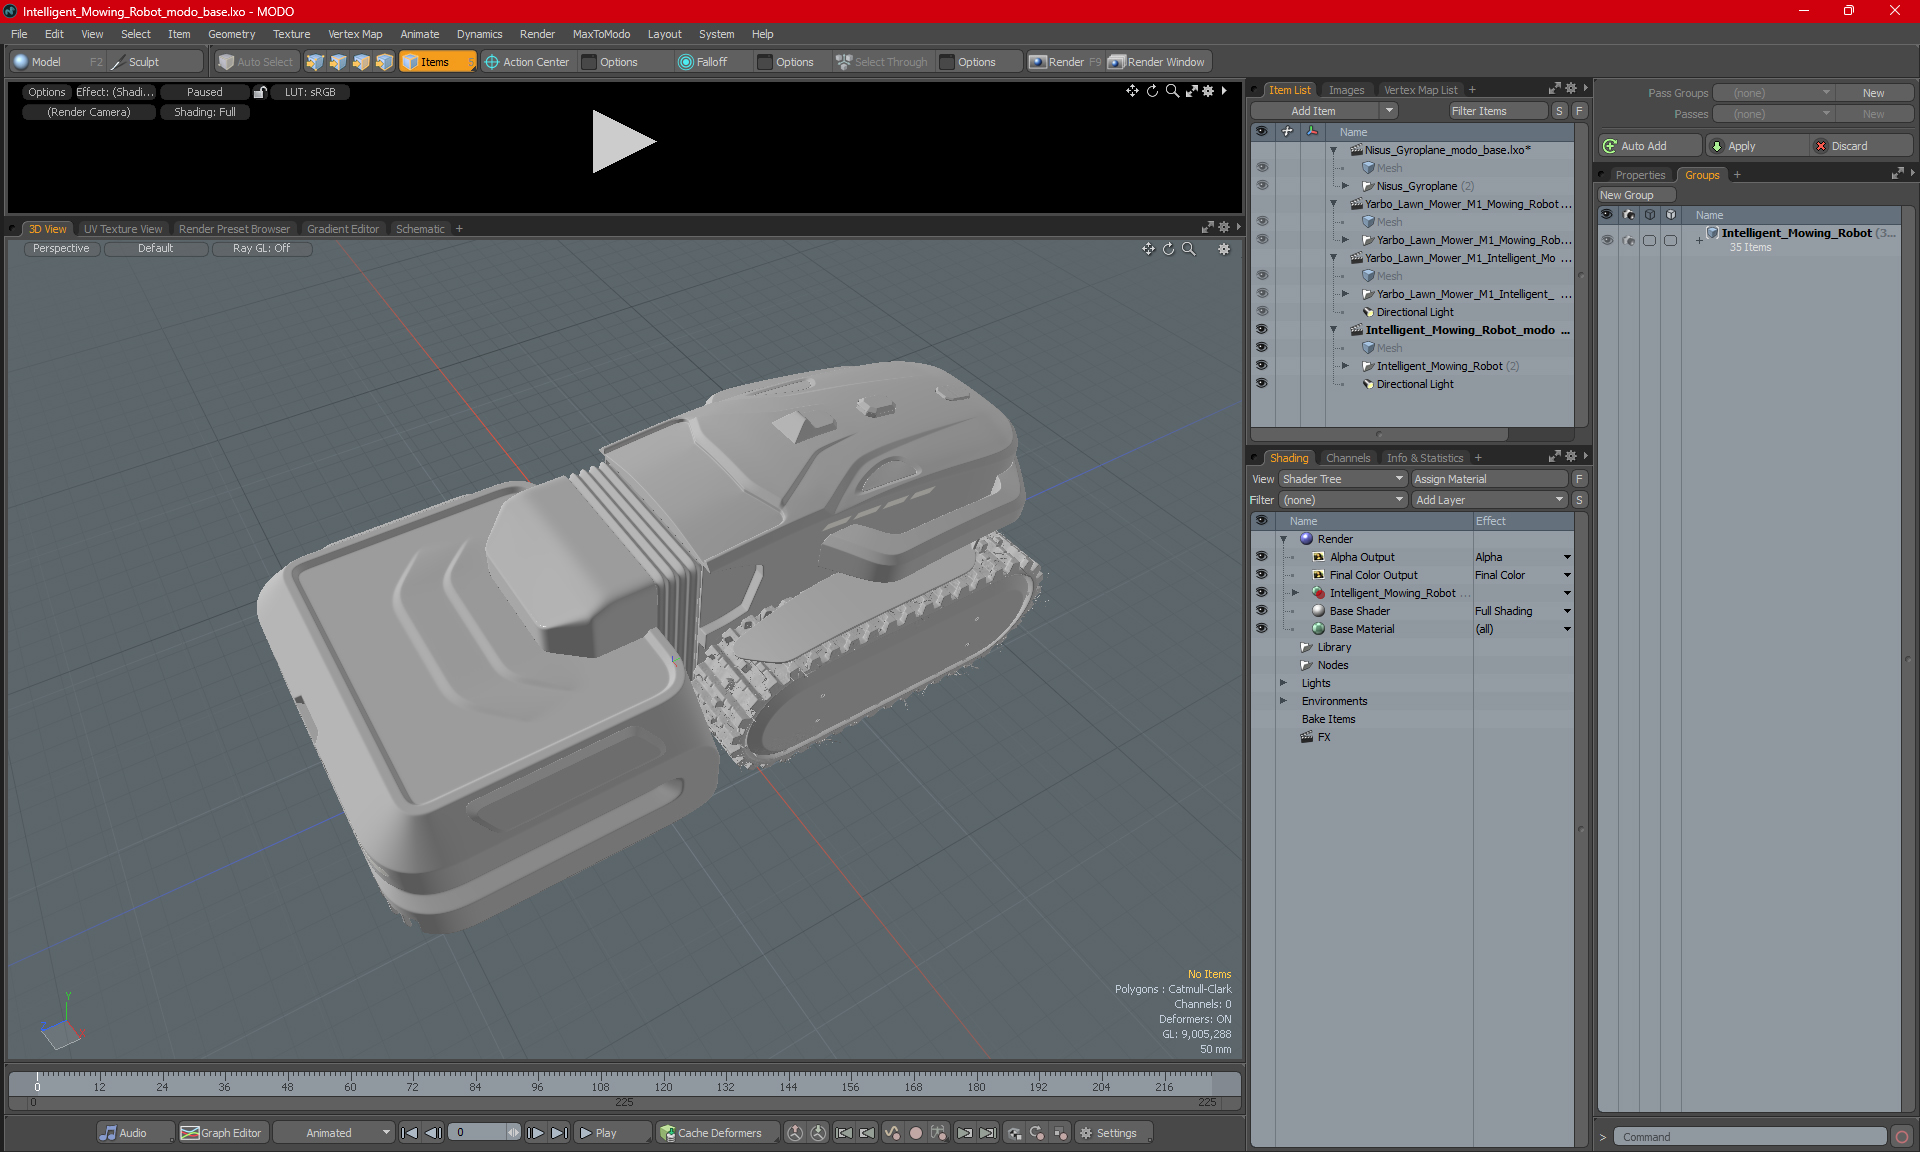This screenshot has height=1152, width=1920.
Task: Open the Shader Tree view dropdown
Action: click(x=1343, y=479)
